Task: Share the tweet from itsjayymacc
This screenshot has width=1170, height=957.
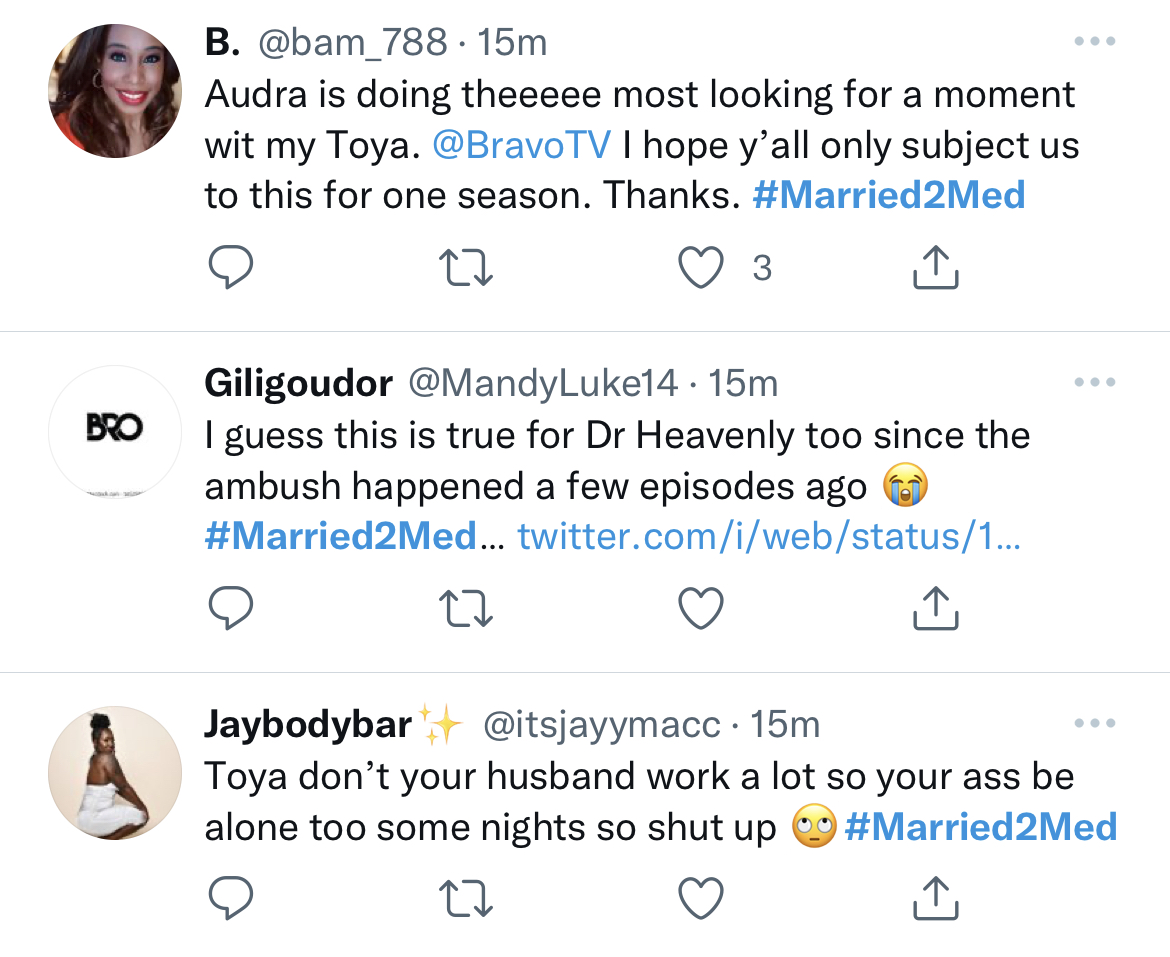Action: [936, 897]
